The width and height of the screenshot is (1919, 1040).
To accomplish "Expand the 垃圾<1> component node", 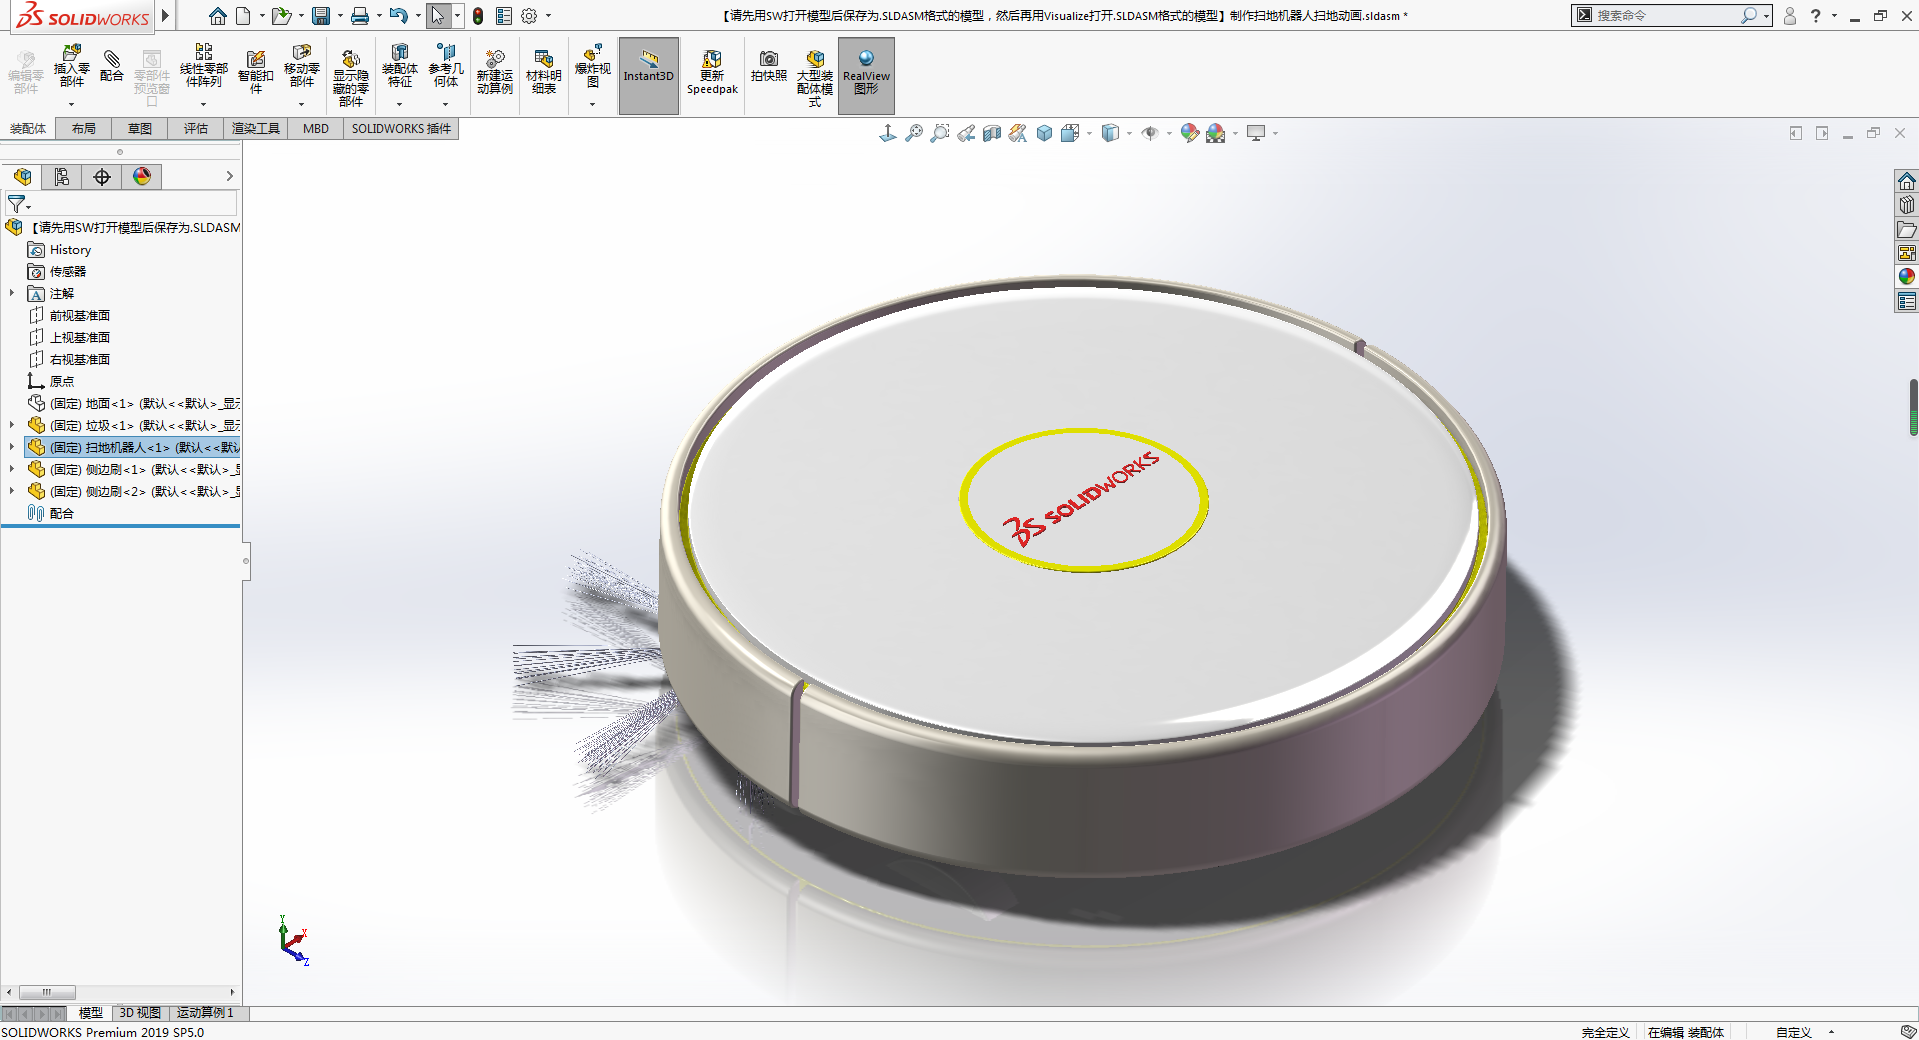I will (12, 425).
